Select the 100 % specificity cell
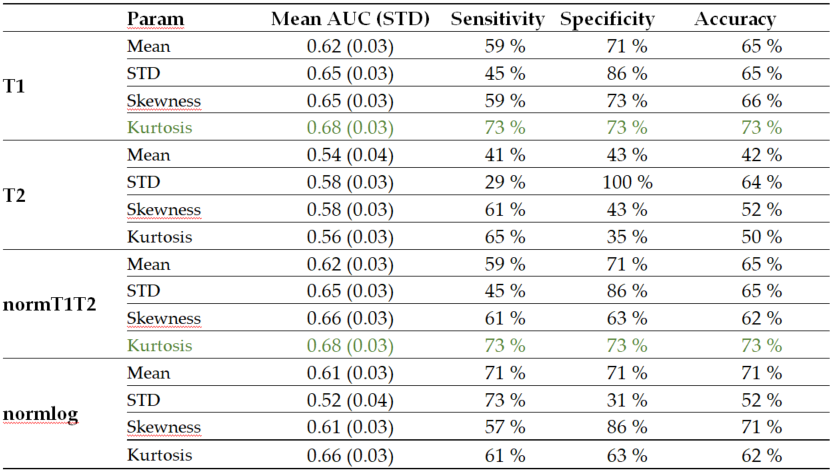This screenshot has width=835, height=474. click(630, 182)
